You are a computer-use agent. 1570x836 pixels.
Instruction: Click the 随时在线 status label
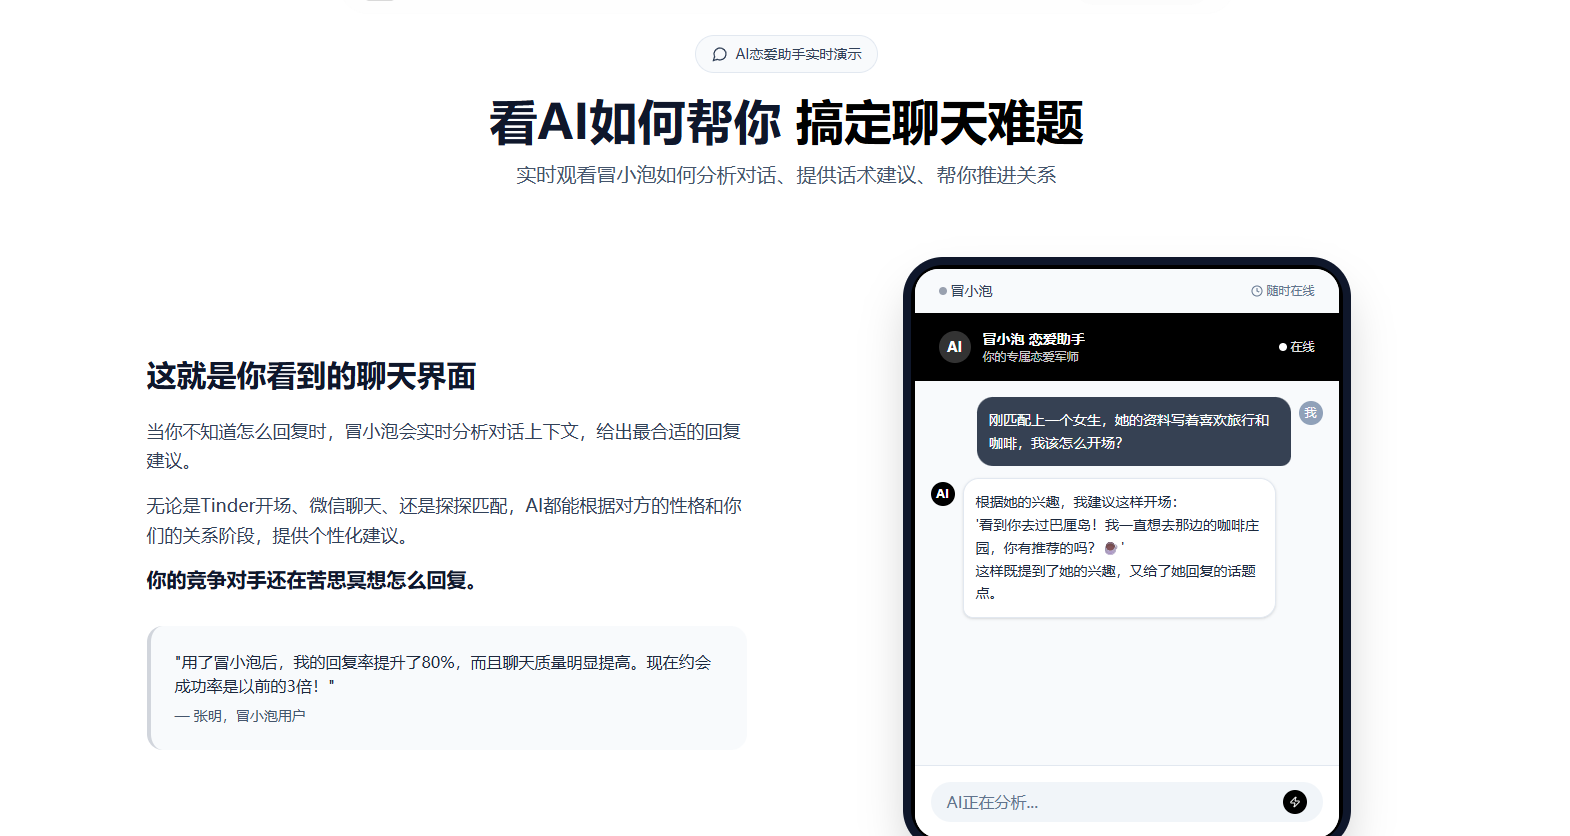click(x=1290, y=291)
